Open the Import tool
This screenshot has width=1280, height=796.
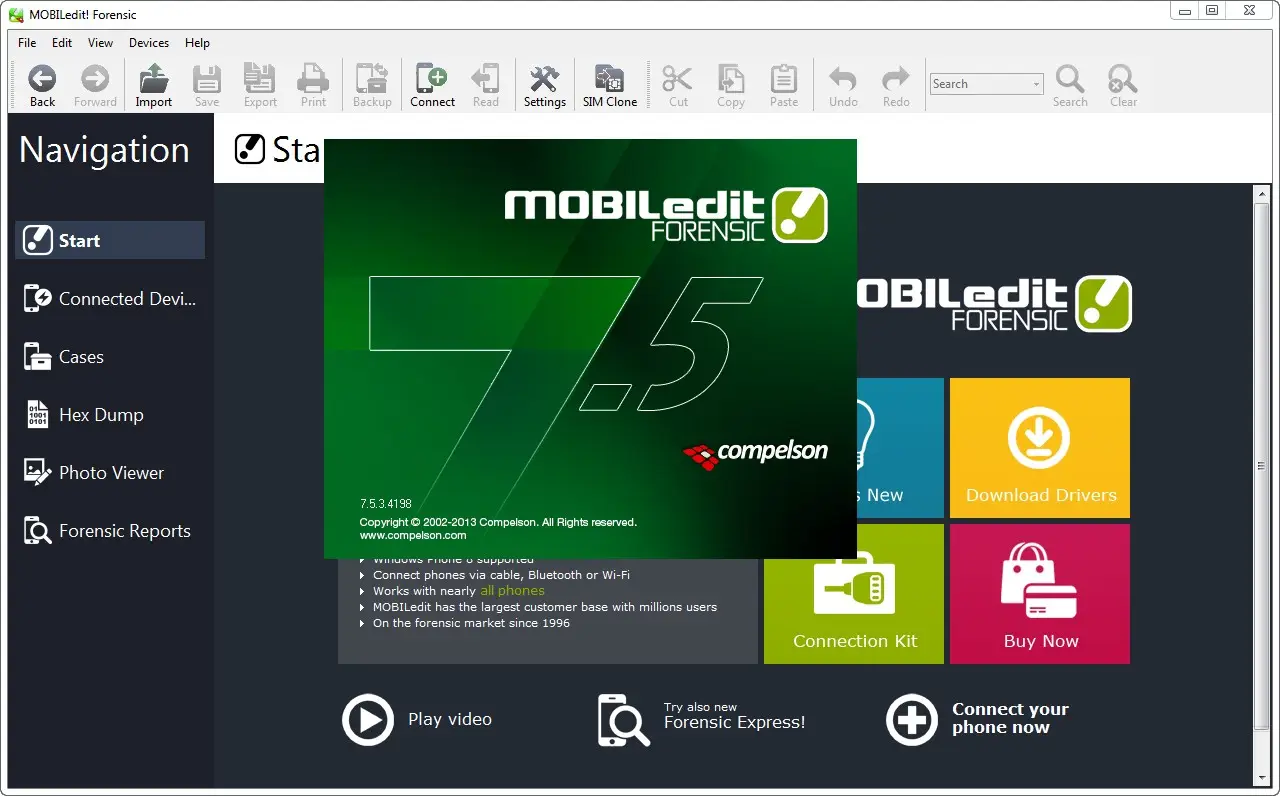coord(154,86)
